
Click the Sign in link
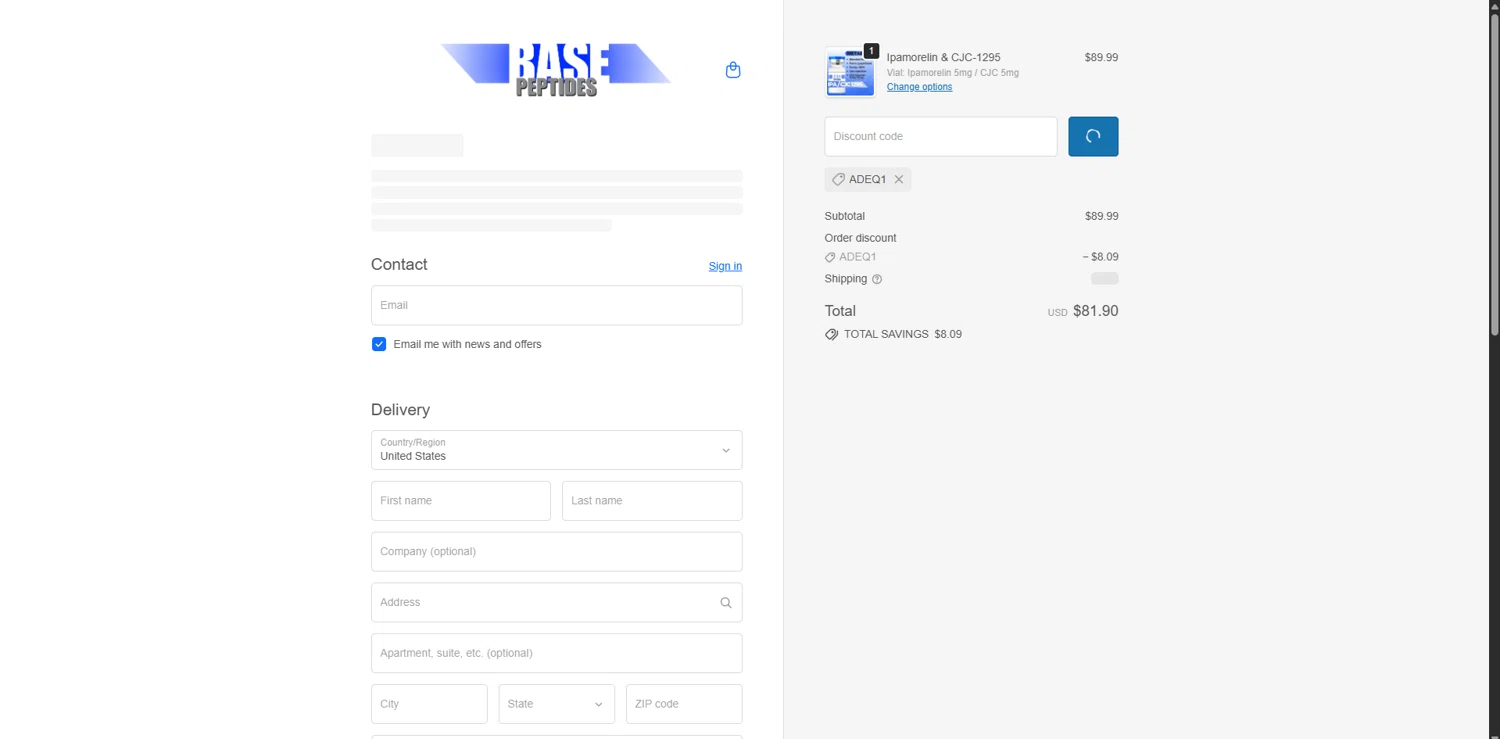[x=725, y=266]
